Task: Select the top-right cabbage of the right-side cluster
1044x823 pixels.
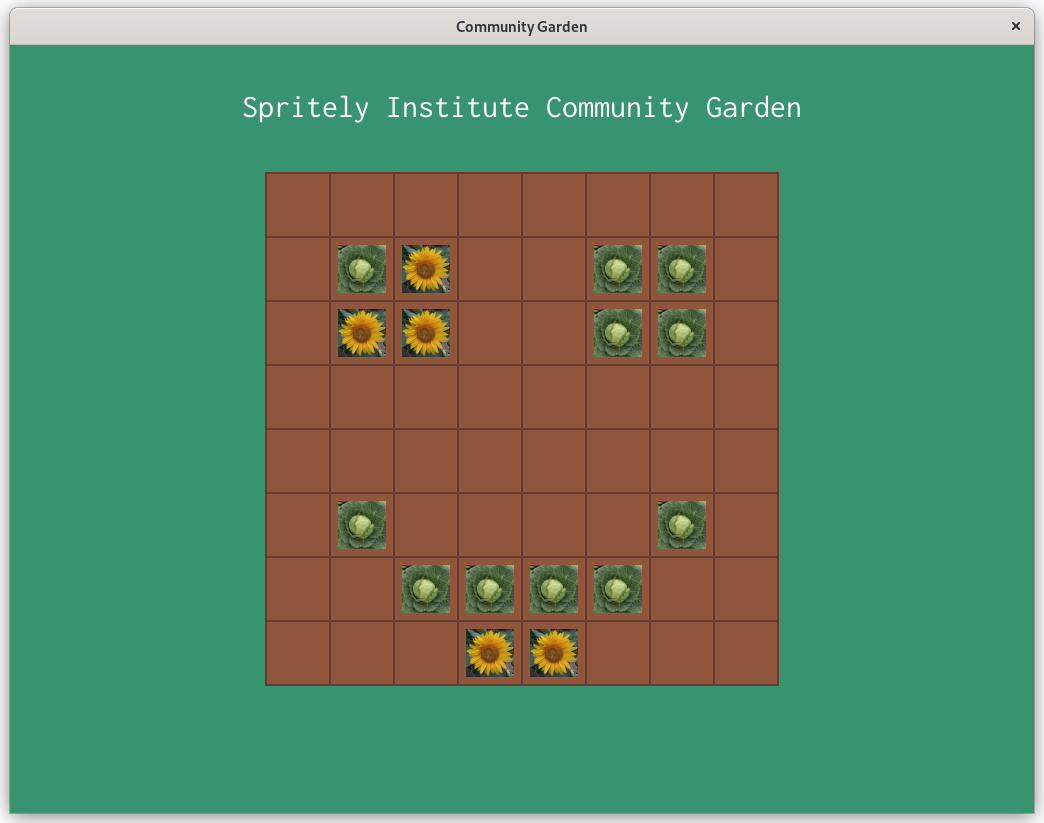Action: click(682, 269)
